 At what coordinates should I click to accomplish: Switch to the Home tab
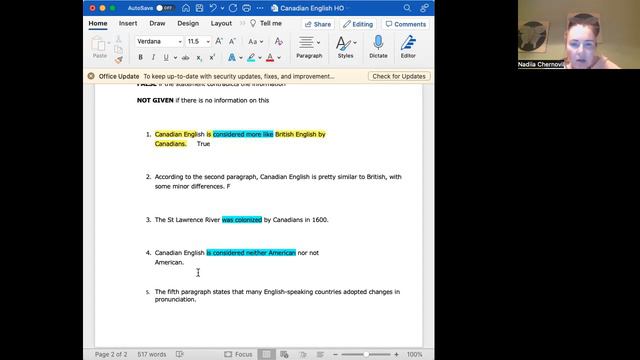98,24
